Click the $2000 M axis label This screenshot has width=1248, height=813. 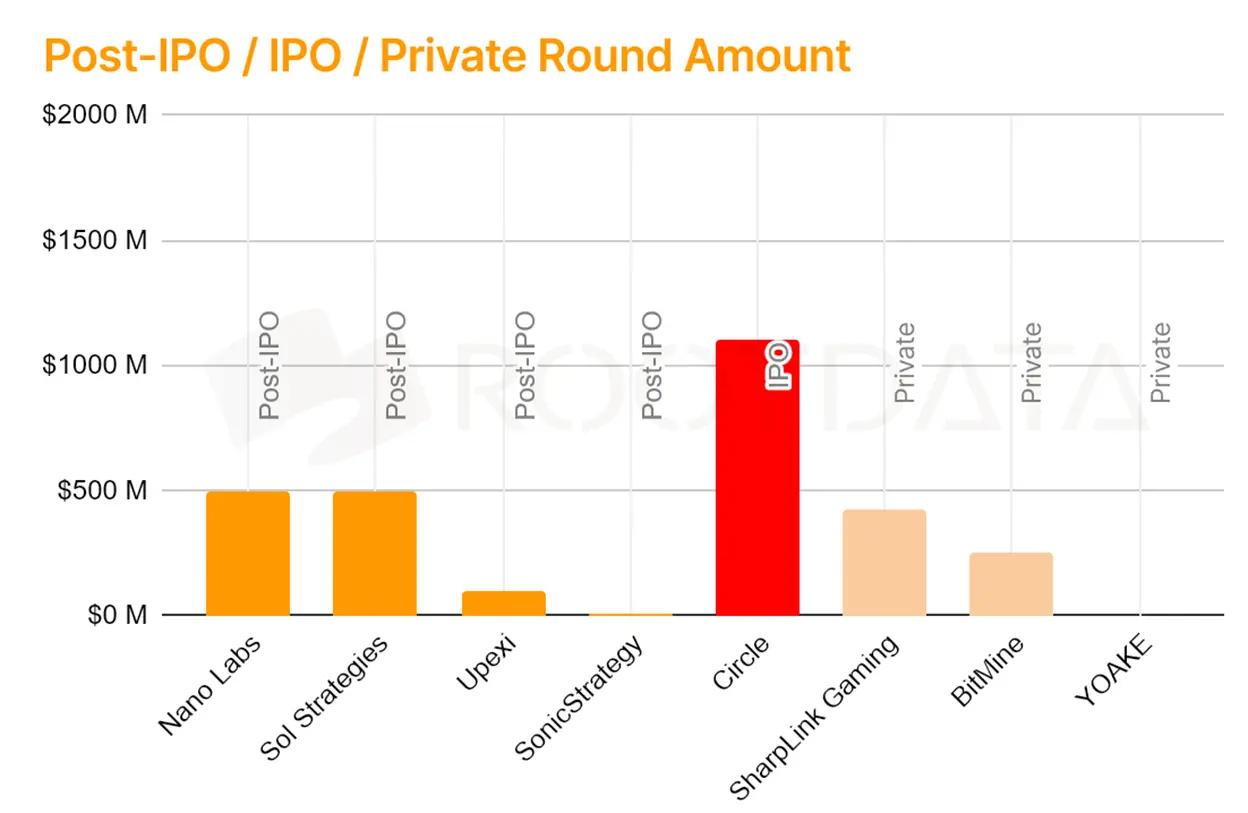click(x=95, y=115)
